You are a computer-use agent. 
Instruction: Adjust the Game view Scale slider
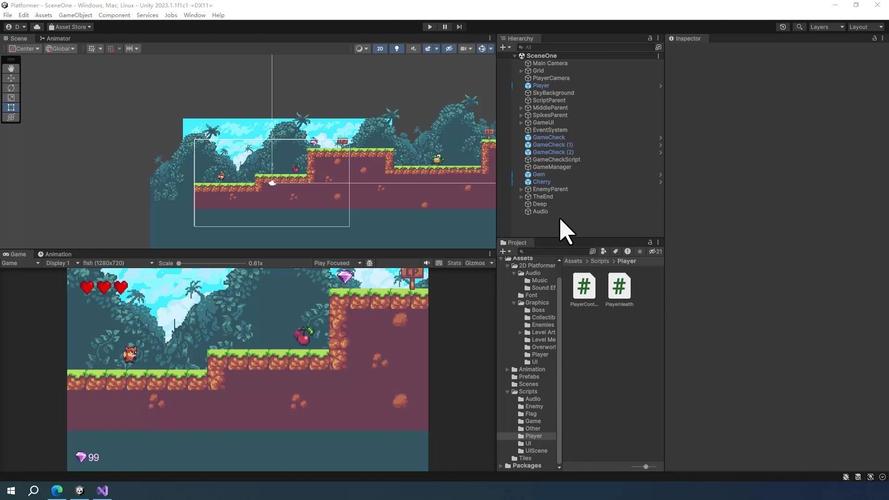tap(211, 263)
